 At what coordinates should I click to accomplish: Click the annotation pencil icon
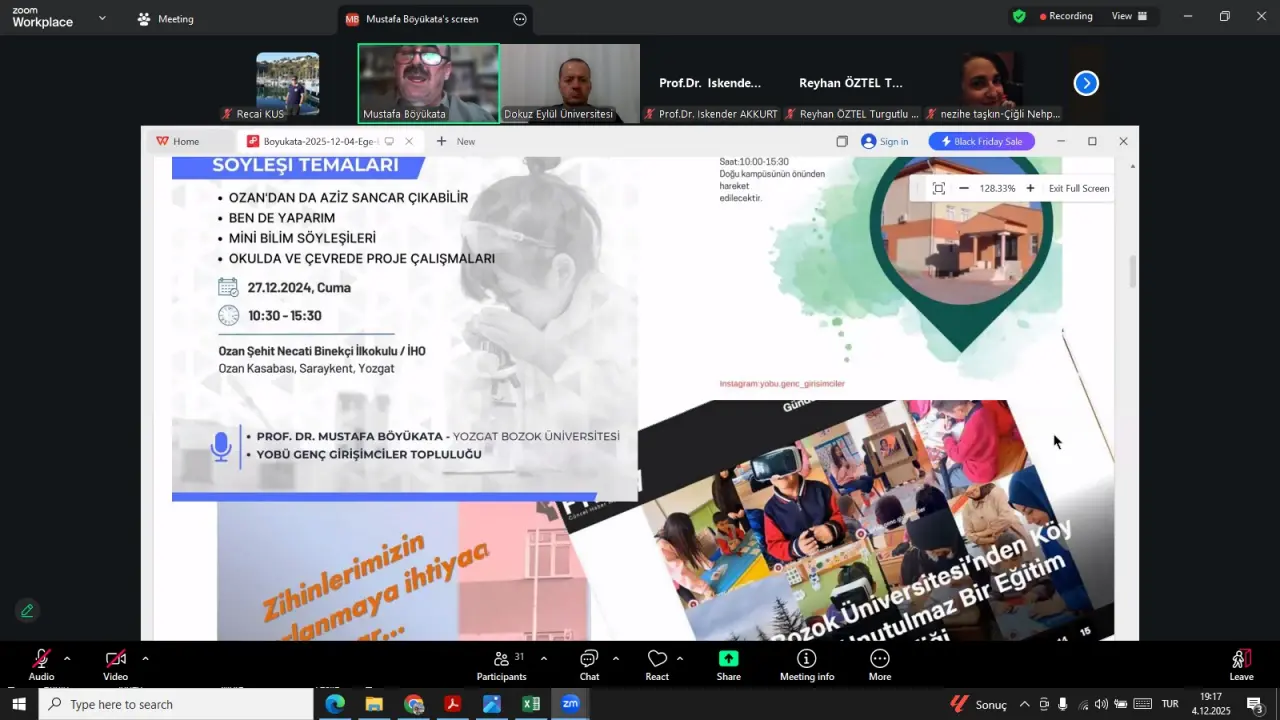pos(27,610)
